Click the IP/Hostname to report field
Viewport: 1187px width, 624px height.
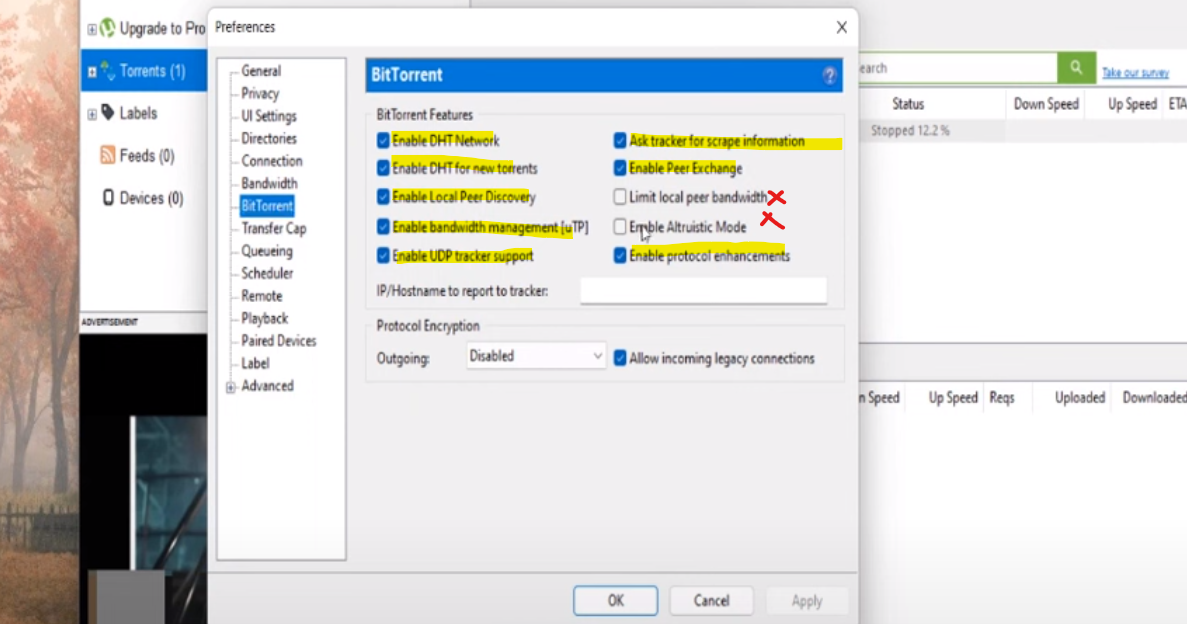click(x=703, y=291)
